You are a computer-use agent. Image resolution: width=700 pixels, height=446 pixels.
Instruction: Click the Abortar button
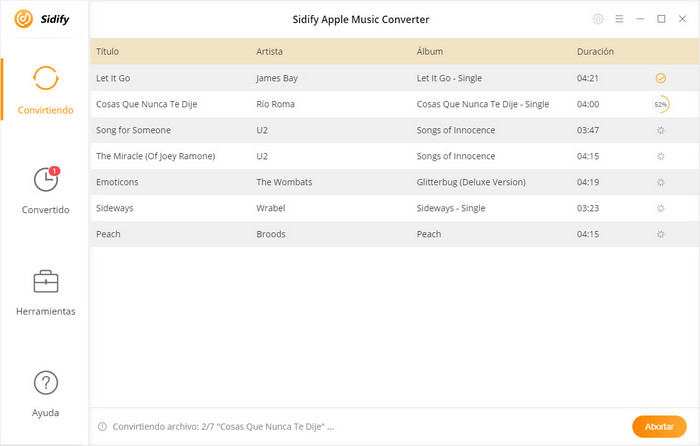click(659, 426)
